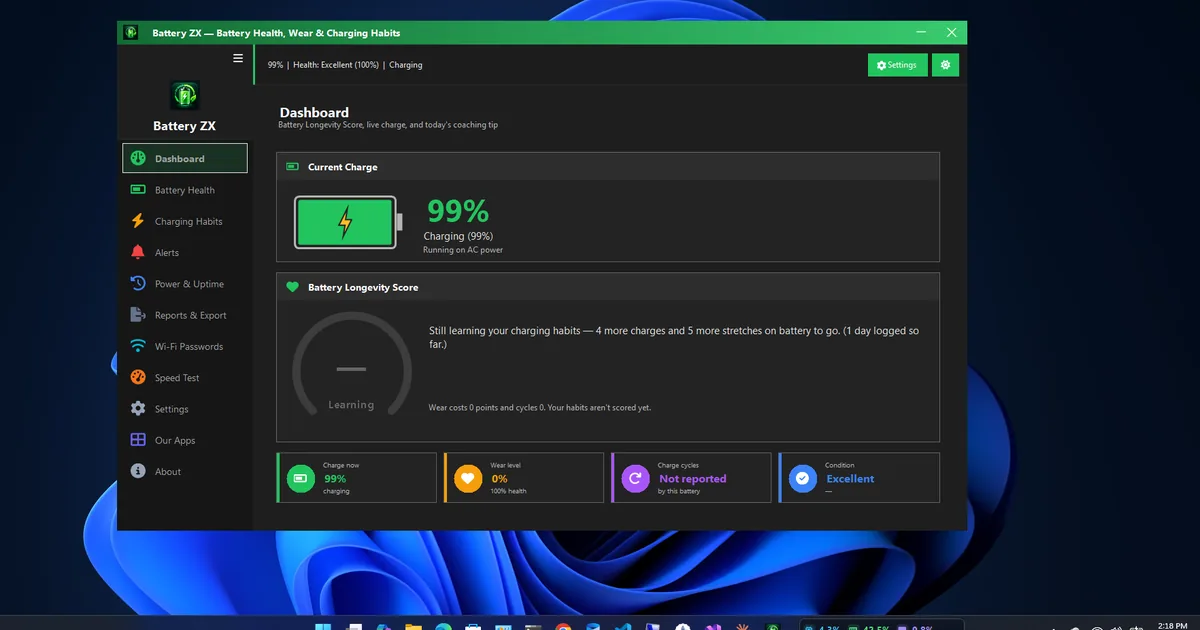Click the app icon in title bar

[x=131, y=33]
